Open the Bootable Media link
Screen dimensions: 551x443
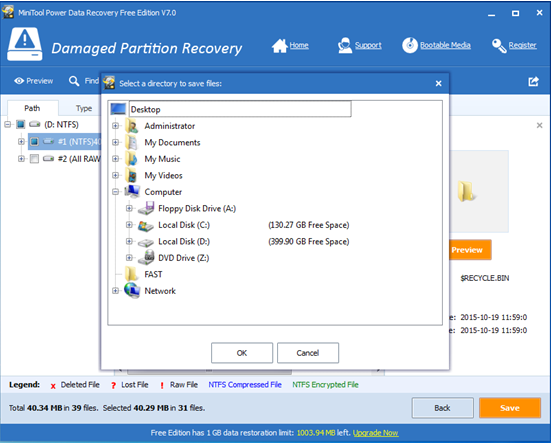[445, 45]
